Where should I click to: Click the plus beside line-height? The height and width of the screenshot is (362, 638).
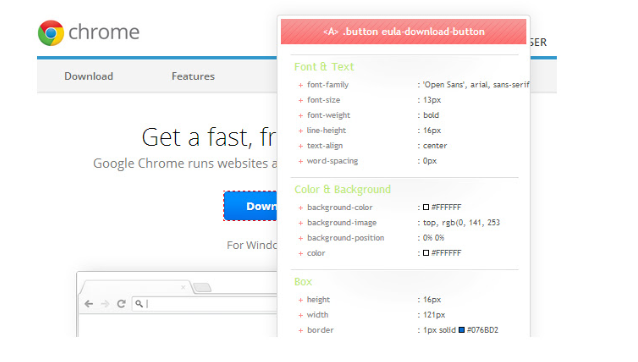300,131
